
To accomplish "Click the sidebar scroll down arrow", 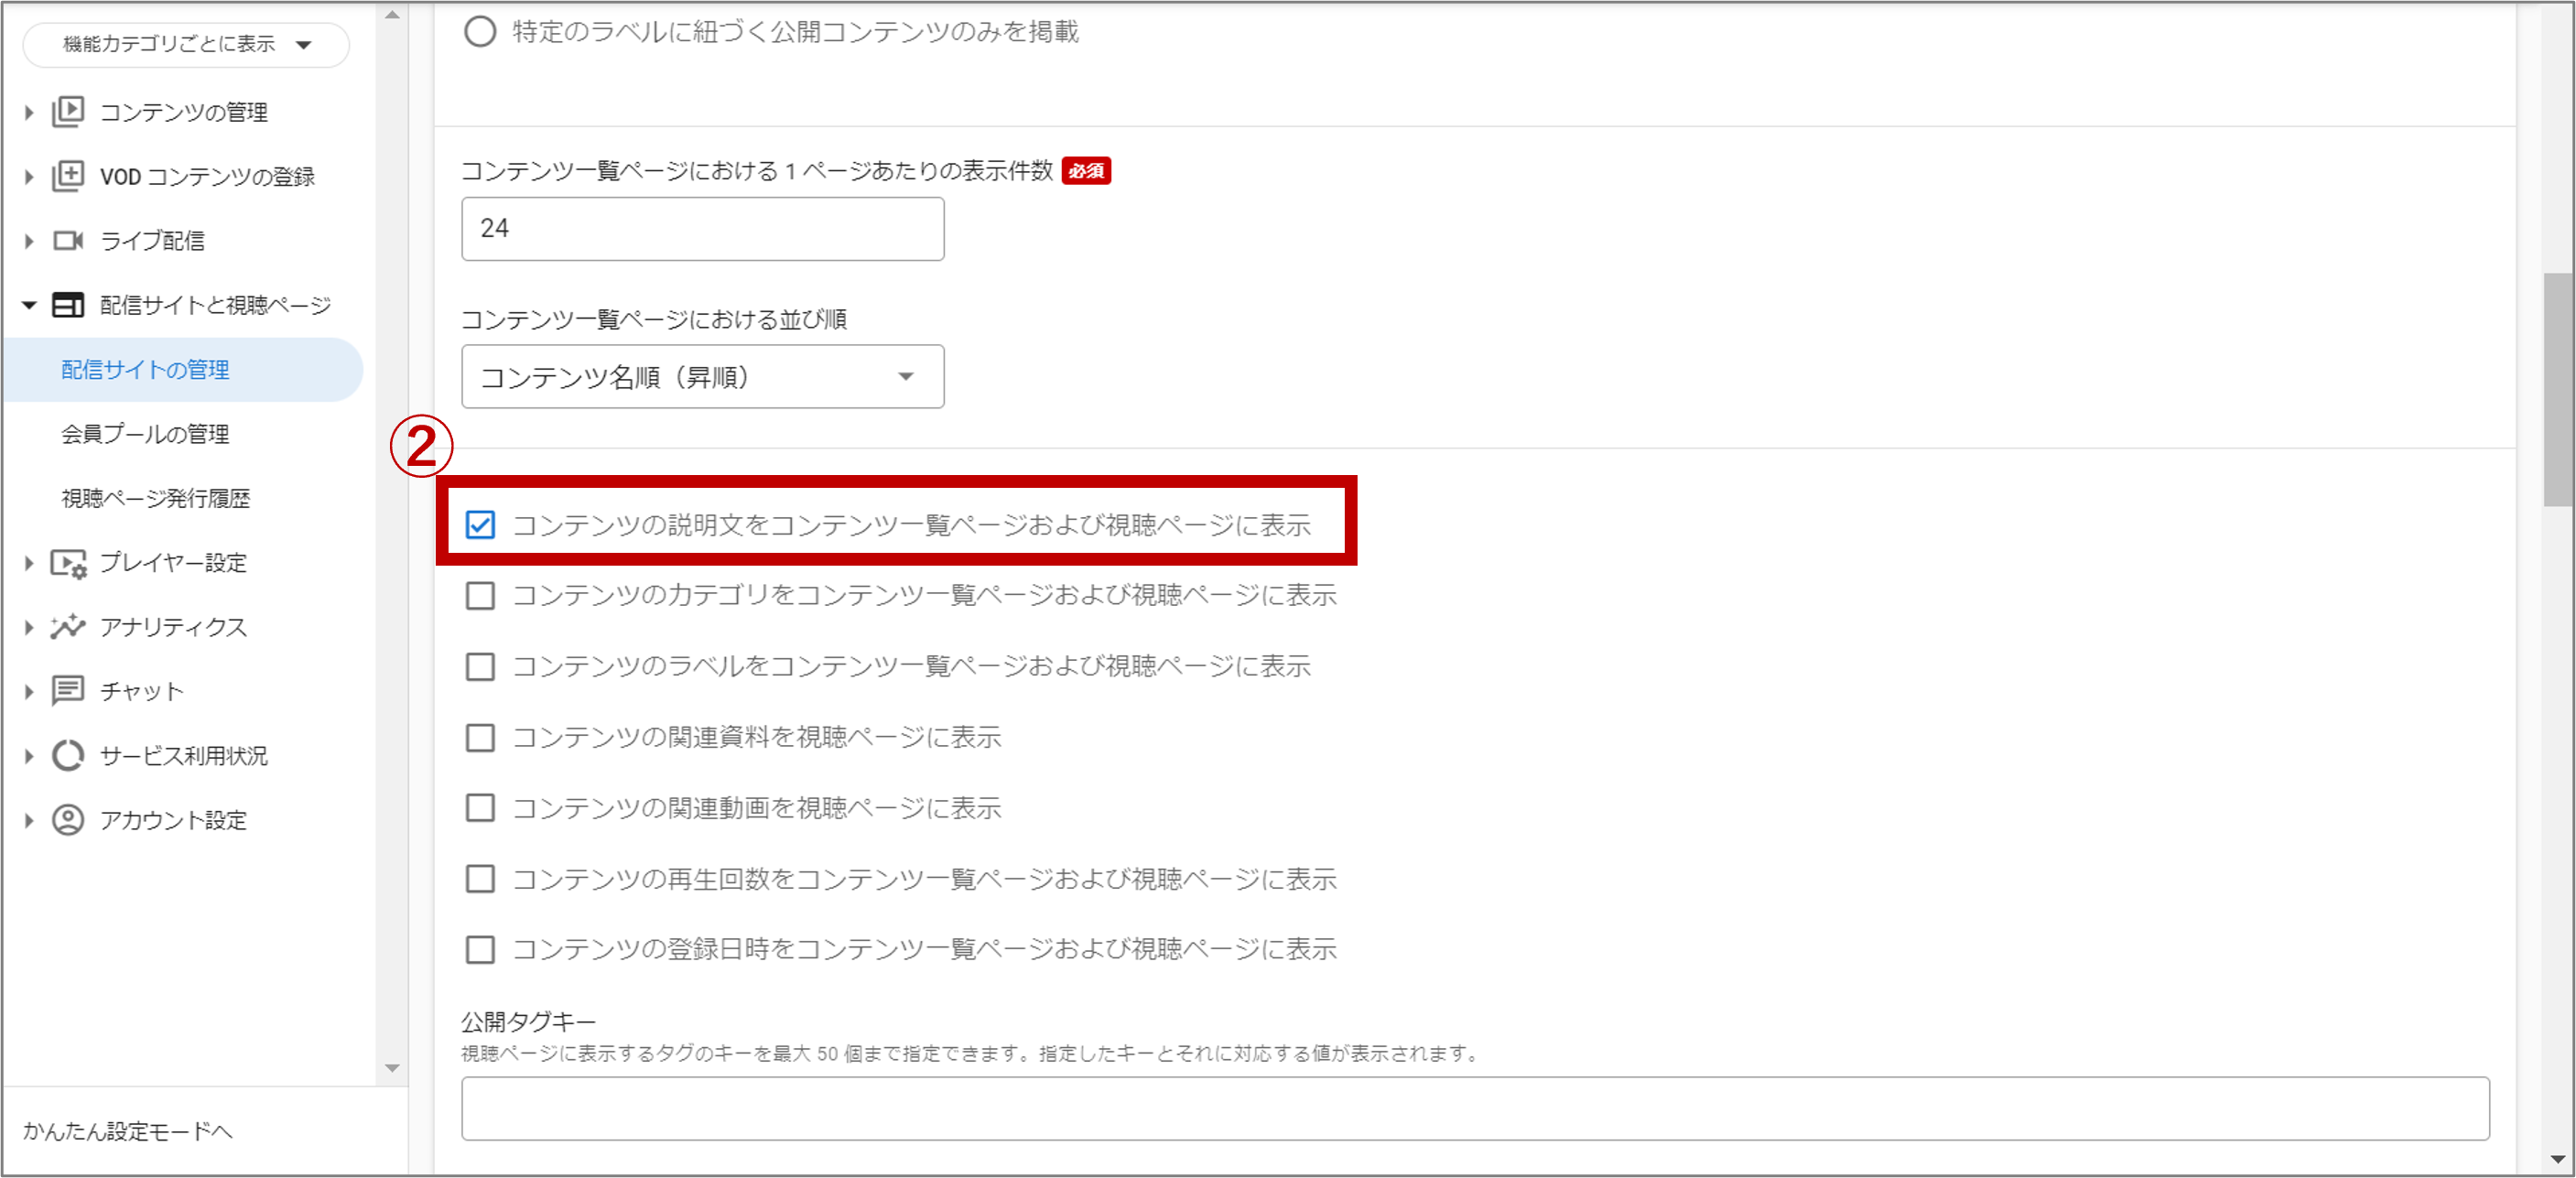I will pos(392,1068).
